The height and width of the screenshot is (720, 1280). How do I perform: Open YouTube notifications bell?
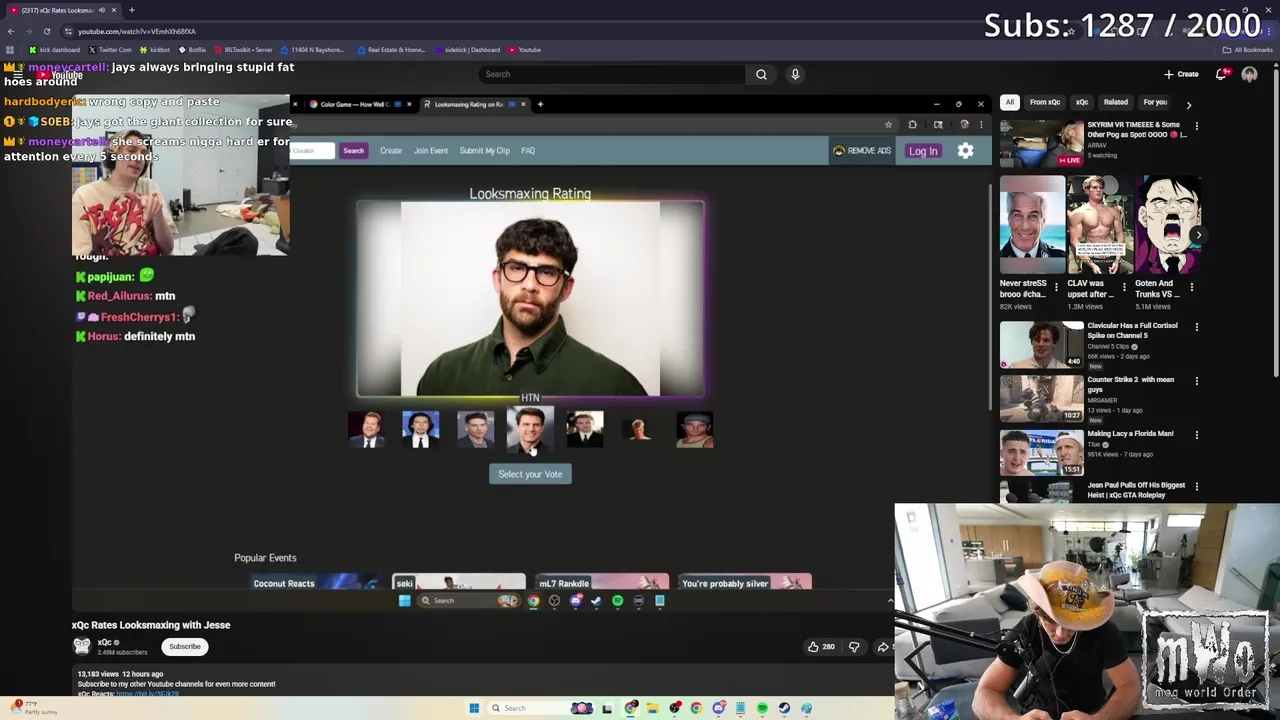1221,74
